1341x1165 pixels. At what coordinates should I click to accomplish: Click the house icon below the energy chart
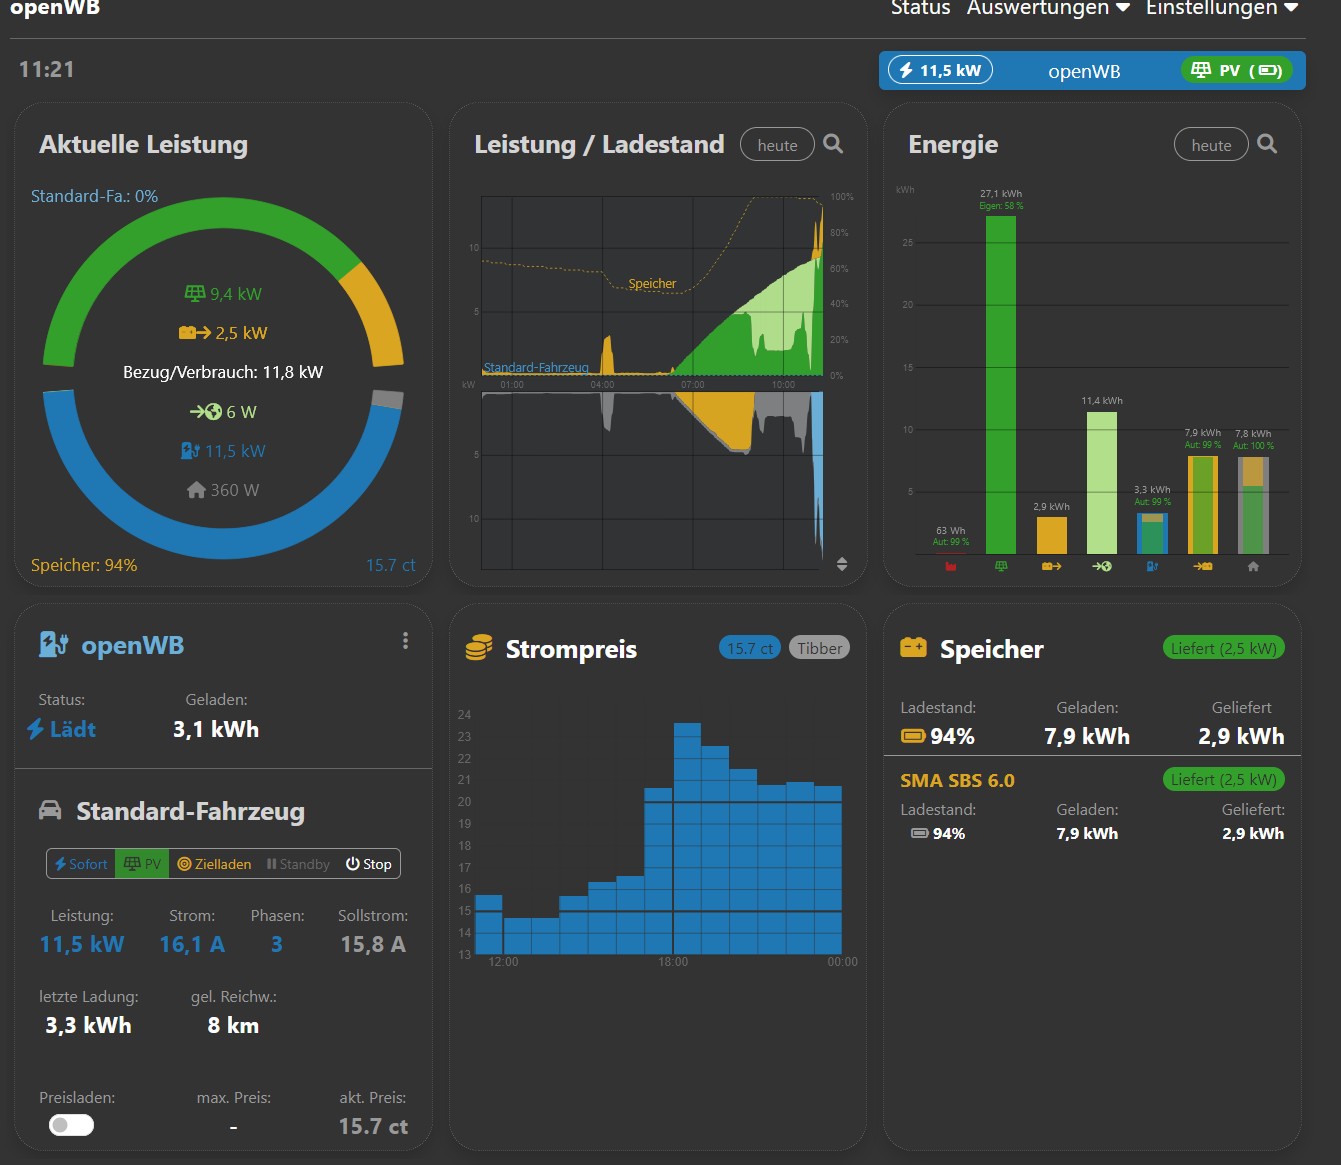tap(1253, 567)
